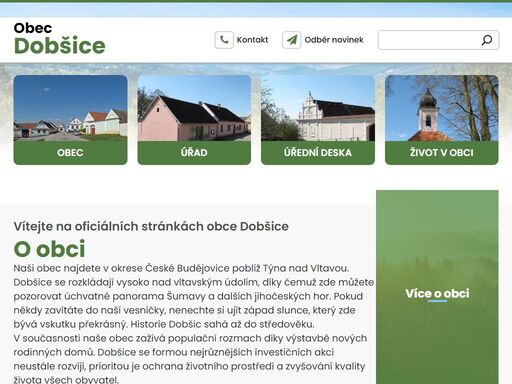Open the Kontakt link

click(x=252, y=40)
